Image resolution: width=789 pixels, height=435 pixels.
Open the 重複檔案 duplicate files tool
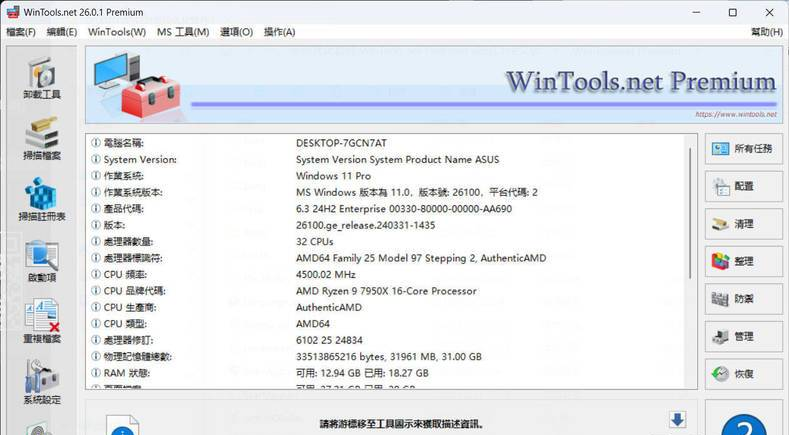tap(41, 322)
